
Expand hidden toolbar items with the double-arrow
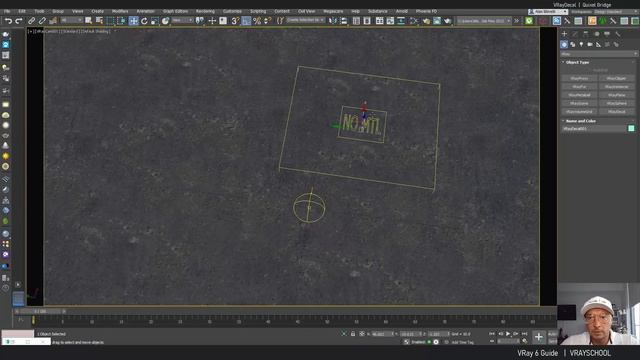(517, 21)
